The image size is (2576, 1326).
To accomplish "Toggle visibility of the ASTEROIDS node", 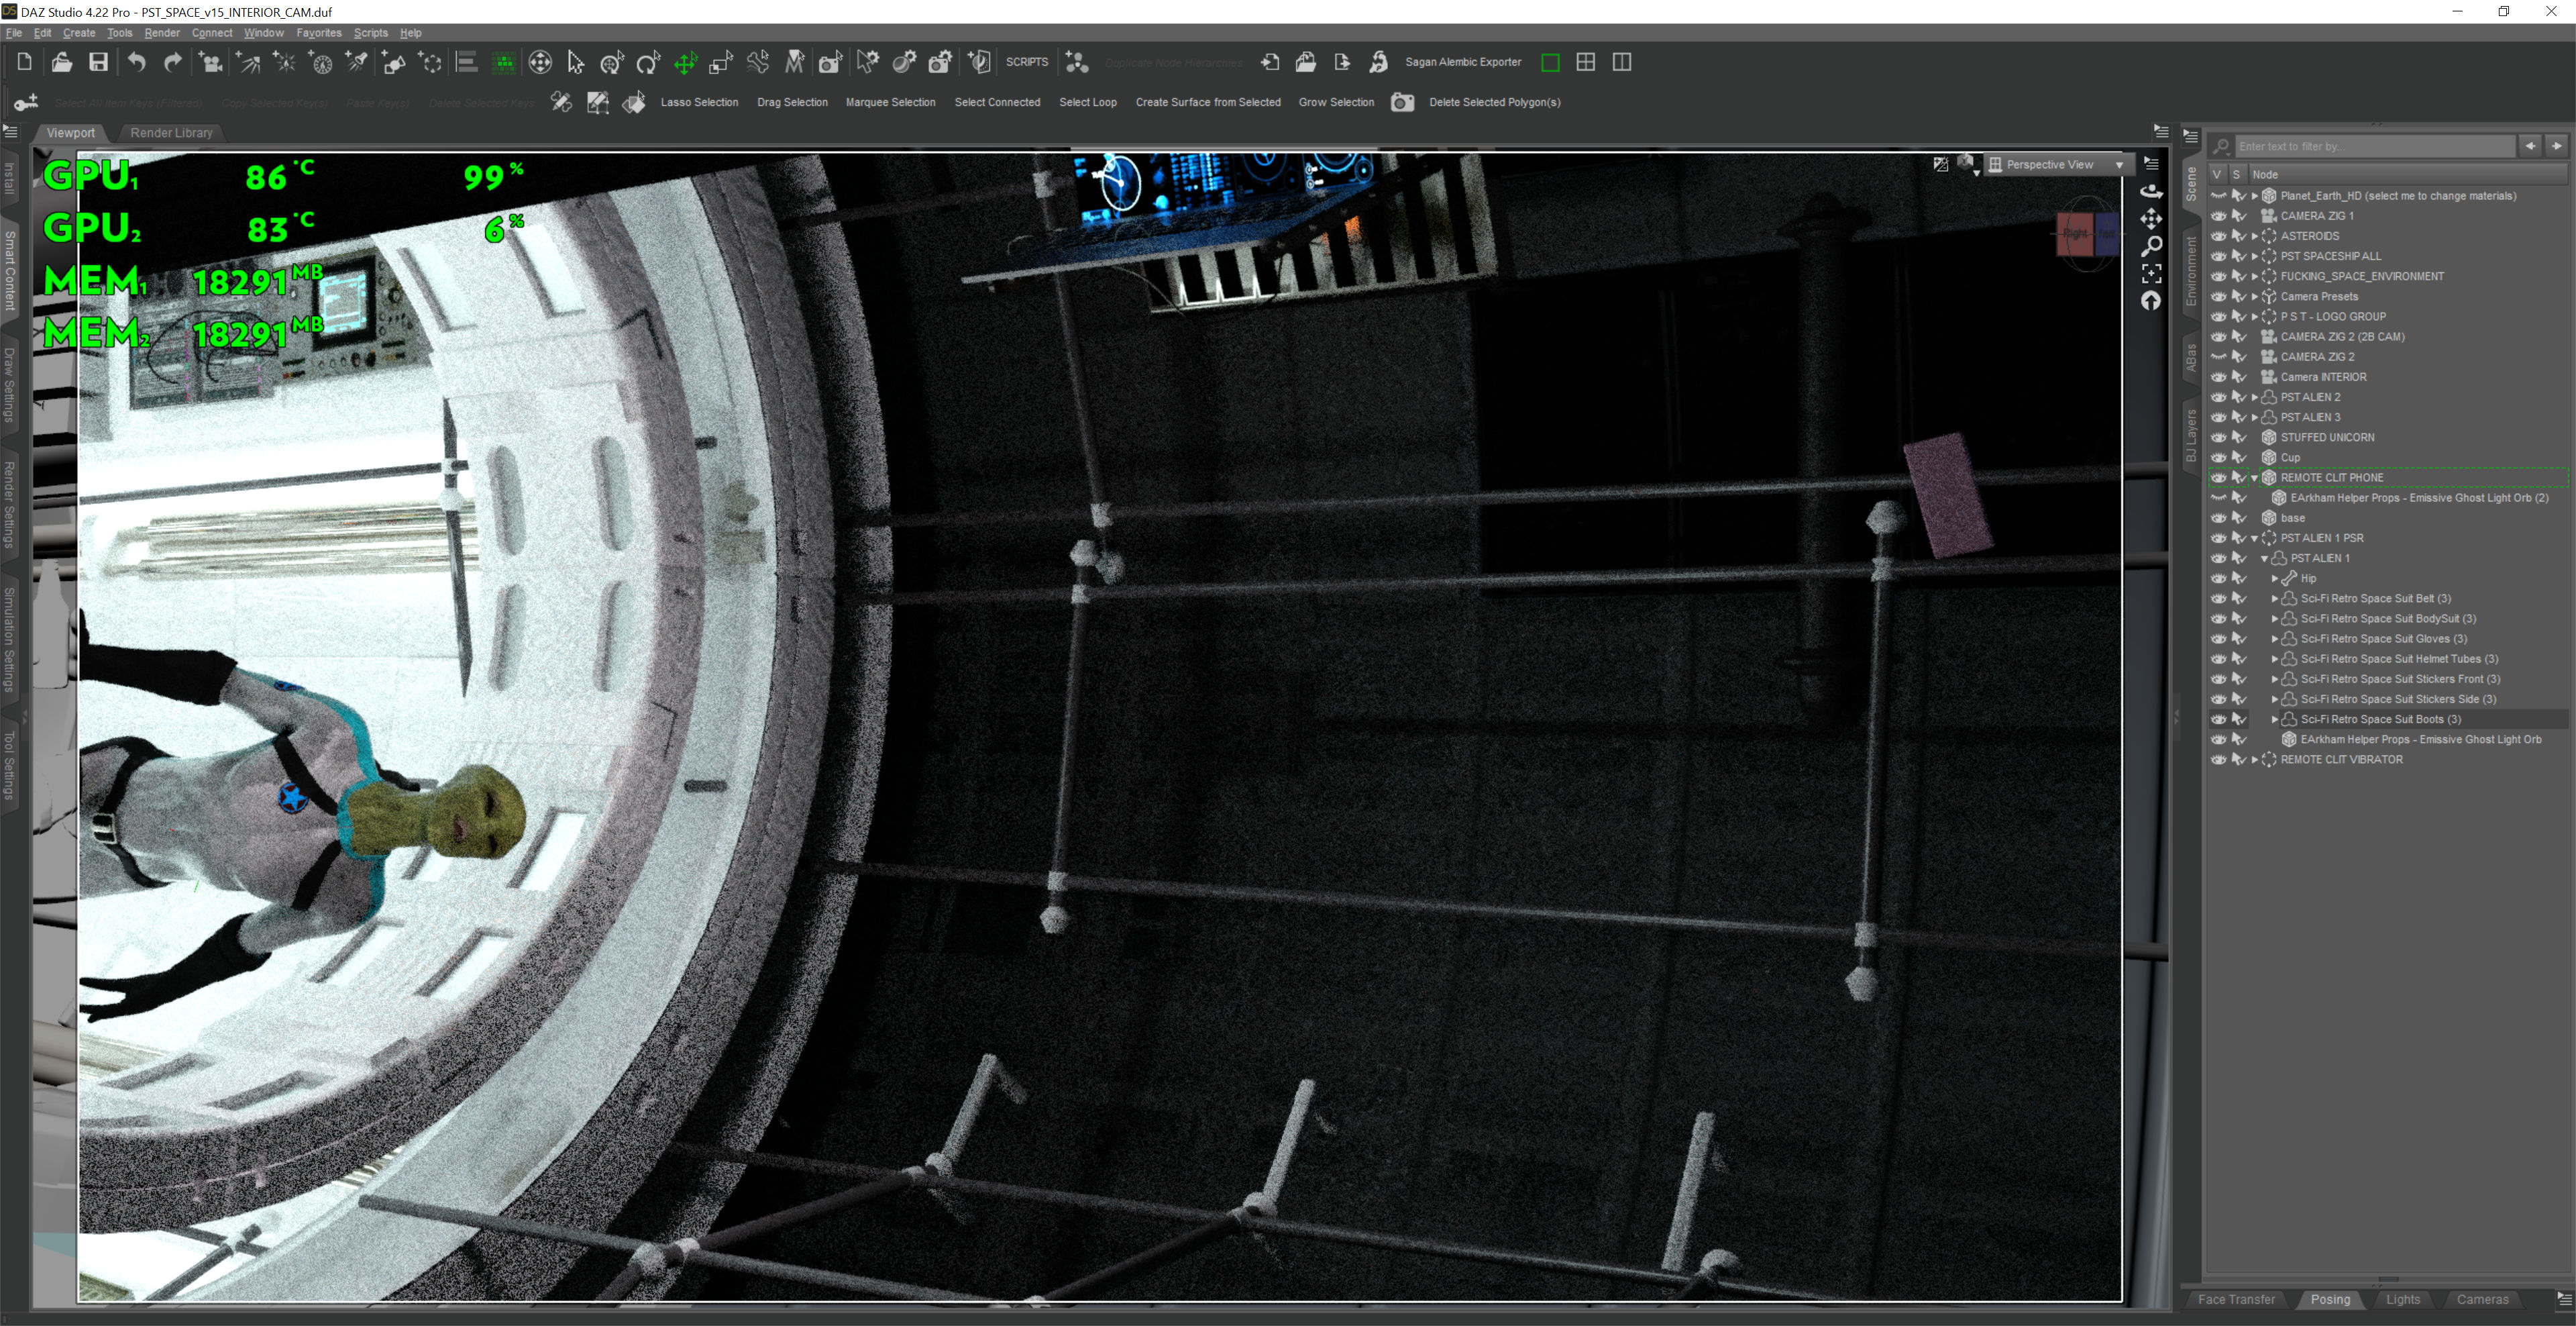I will point(2218,236).
